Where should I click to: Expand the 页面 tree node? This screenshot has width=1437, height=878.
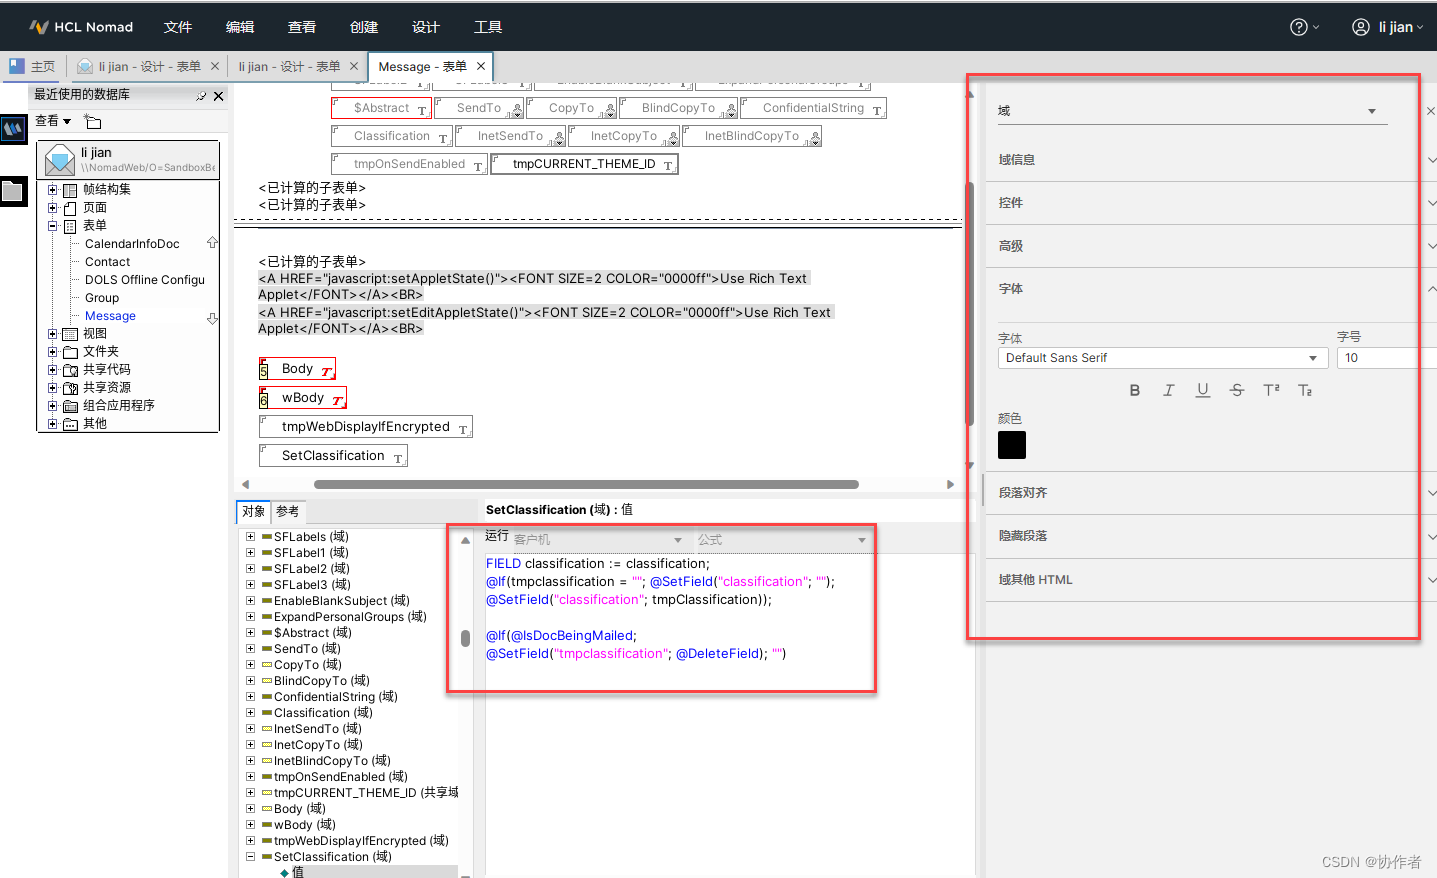[53, 208]
